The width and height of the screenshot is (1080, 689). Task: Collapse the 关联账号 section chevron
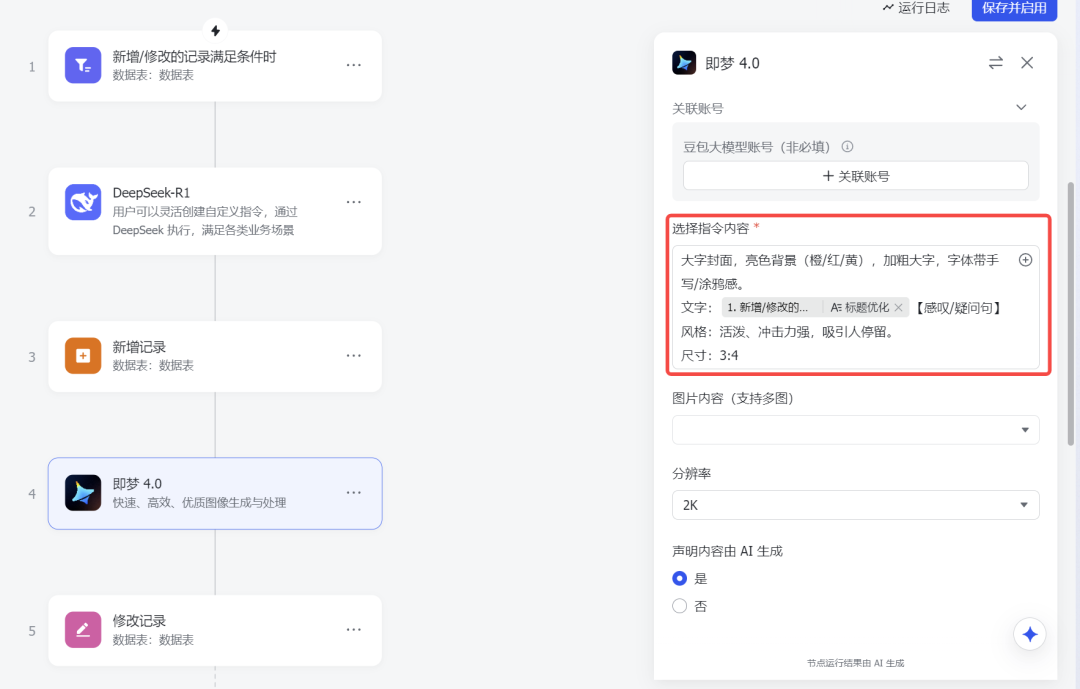(1021, 107)
